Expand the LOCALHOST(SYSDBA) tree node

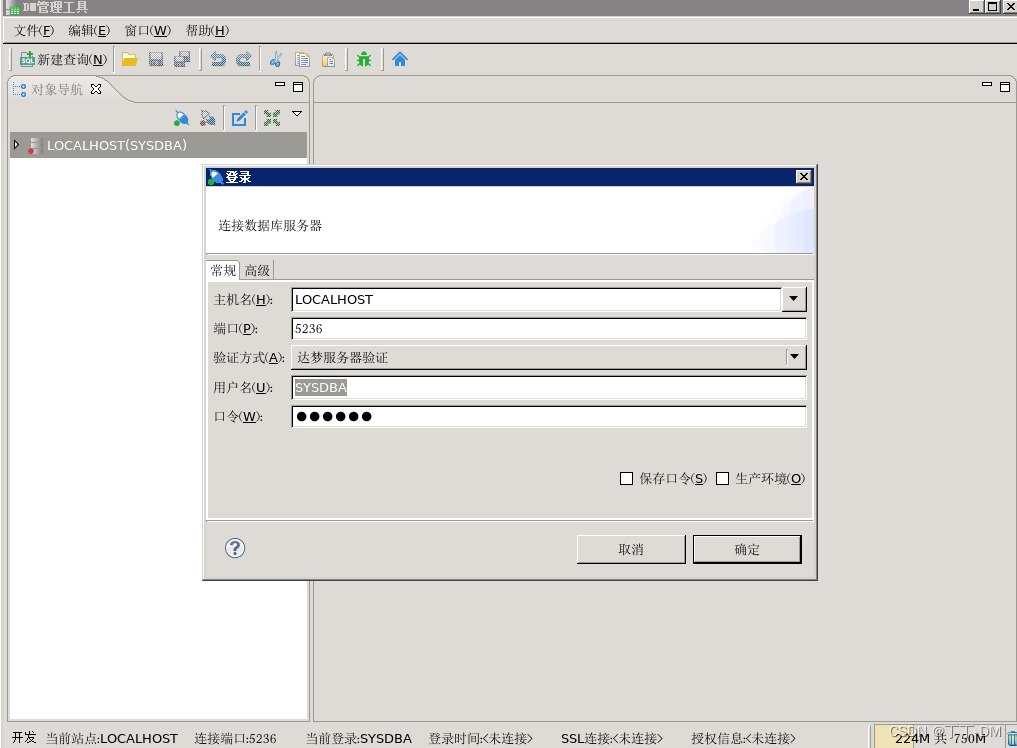click(x=17, y=145)
